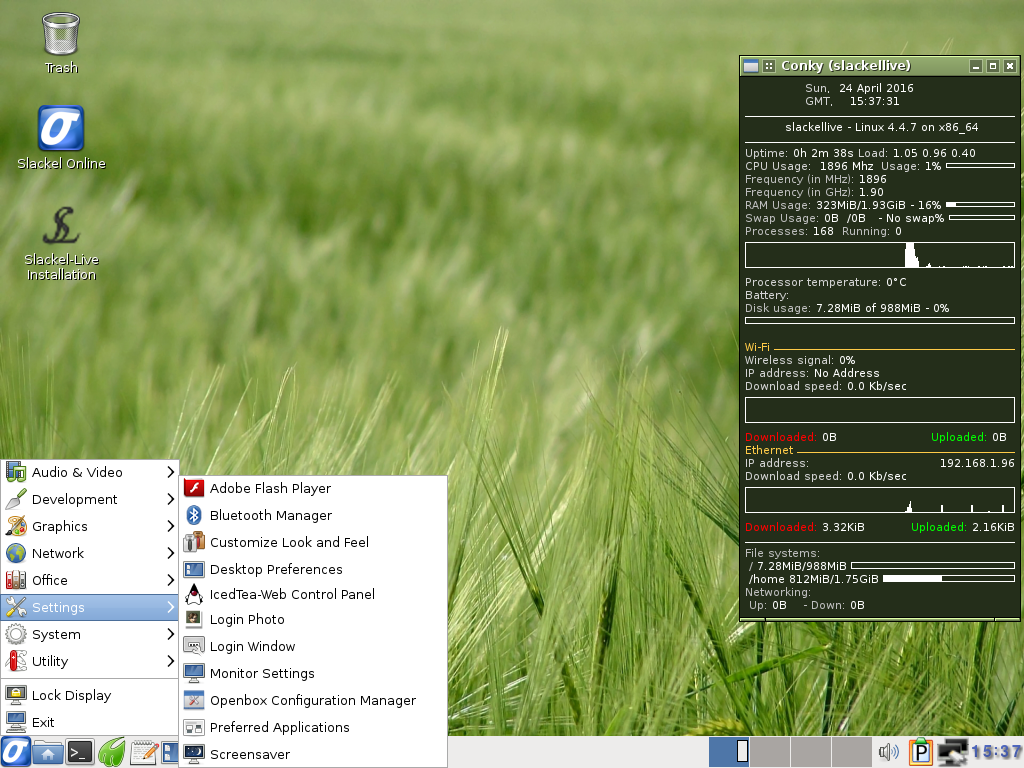Open Screensaver settings
The image size is (1024, 768).
click(x=313, y=754)
